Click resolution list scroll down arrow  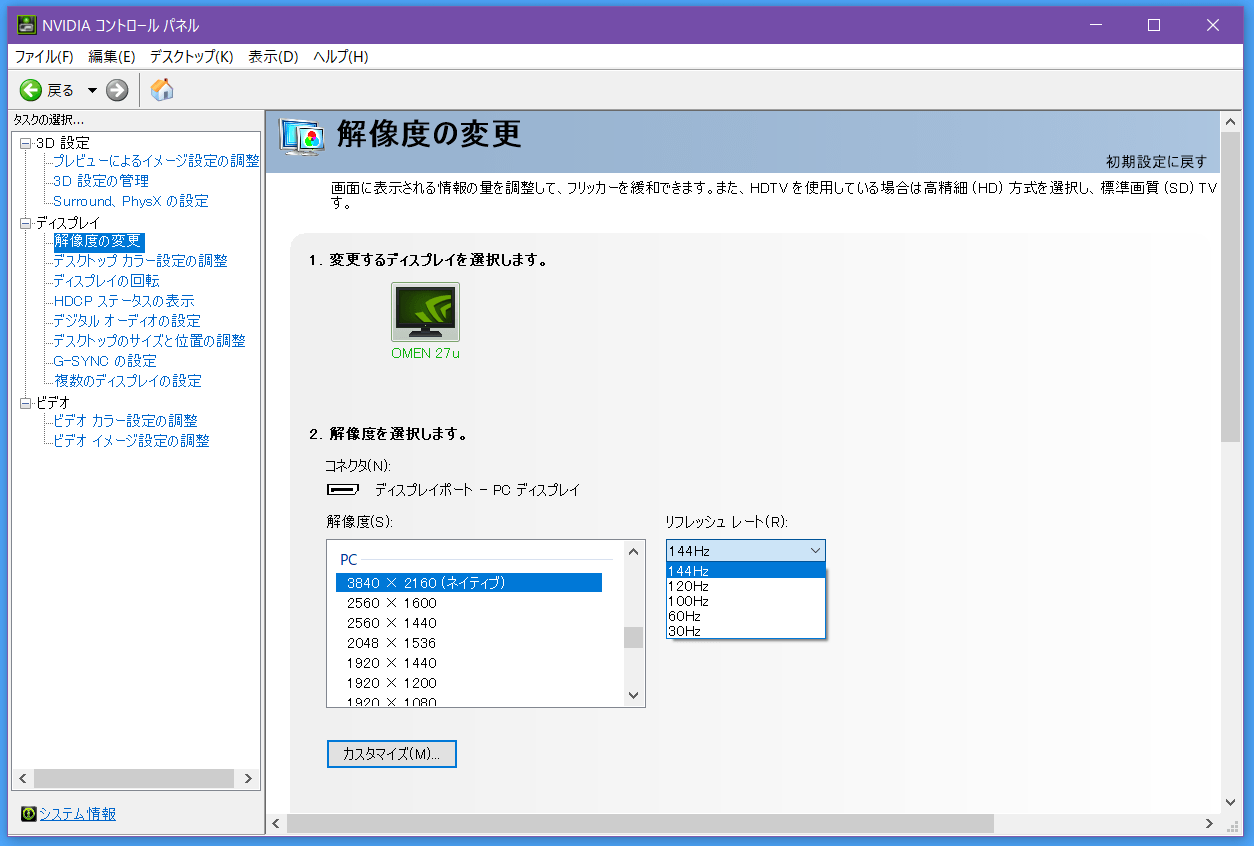[633, 696]
